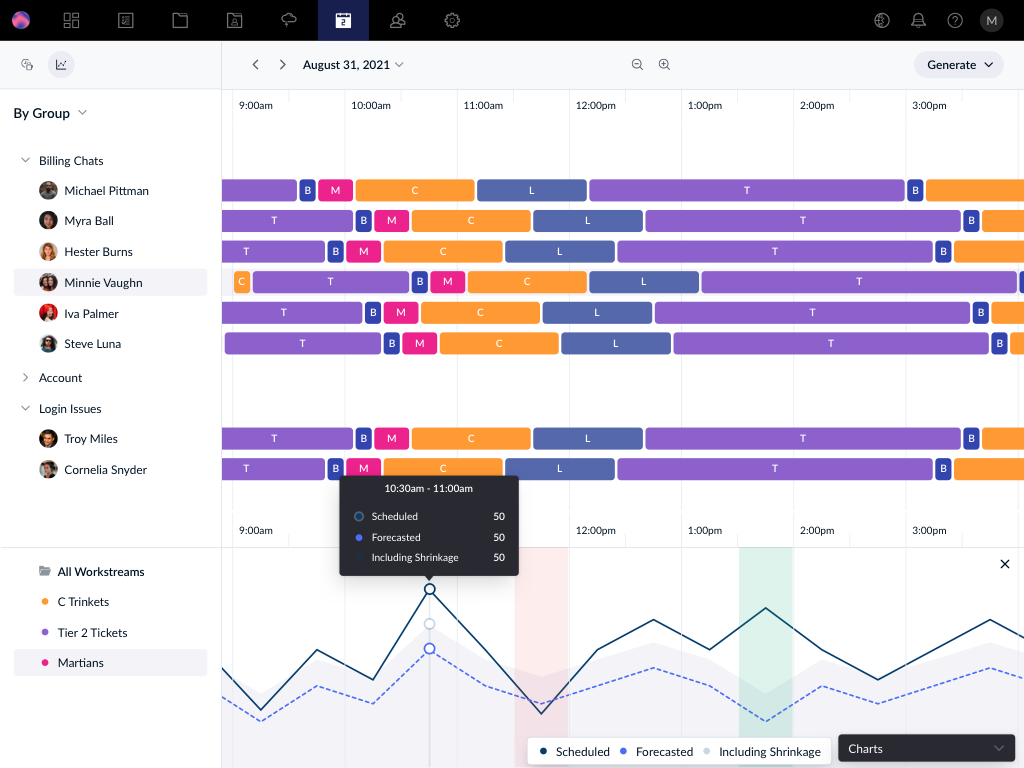Click the globe icon in top bar

tap(882, 20)
